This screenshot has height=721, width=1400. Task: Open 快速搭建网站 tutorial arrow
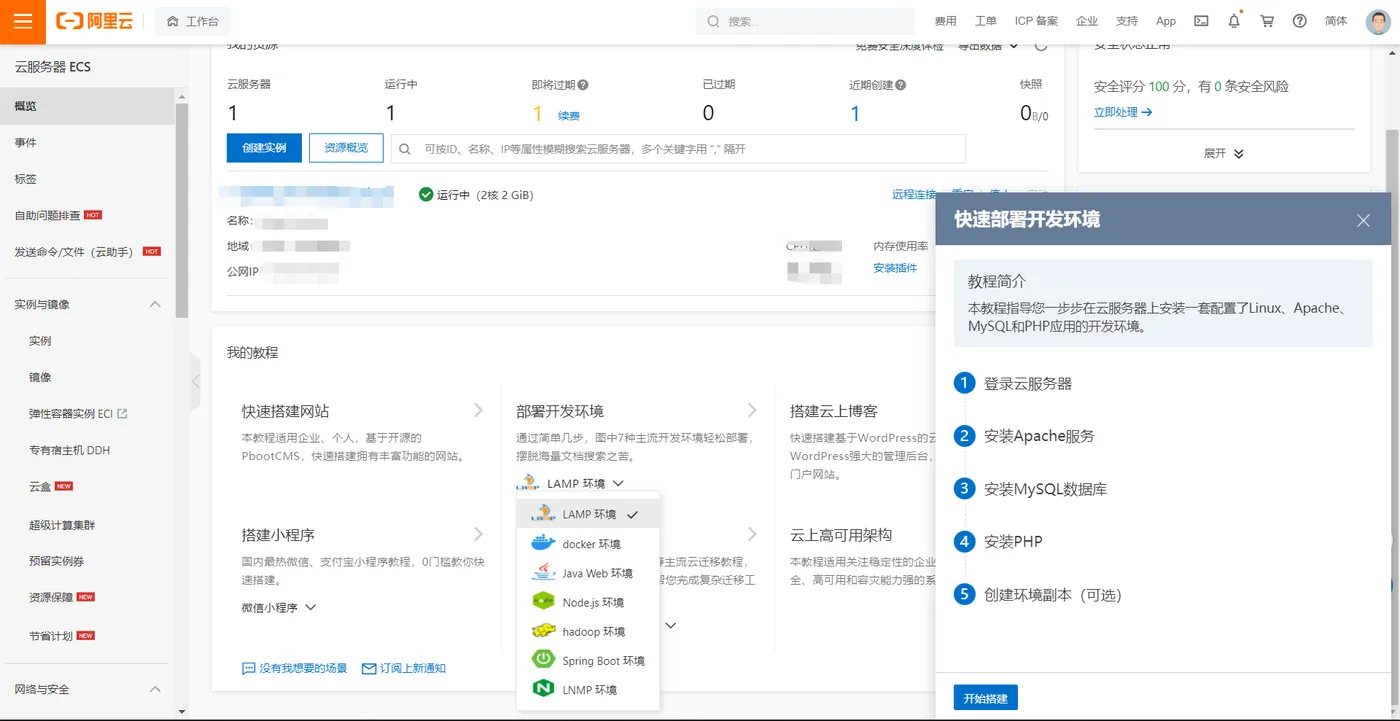[x=478, y=410]
